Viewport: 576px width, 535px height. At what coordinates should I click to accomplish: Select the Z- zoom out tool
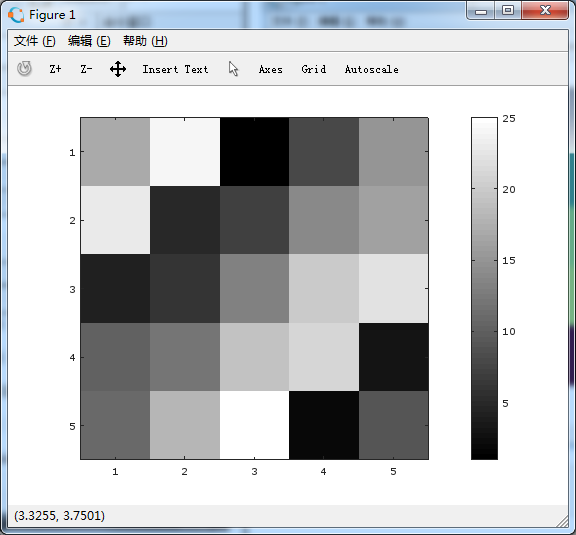pyautogui.click(x=86, y=69)
